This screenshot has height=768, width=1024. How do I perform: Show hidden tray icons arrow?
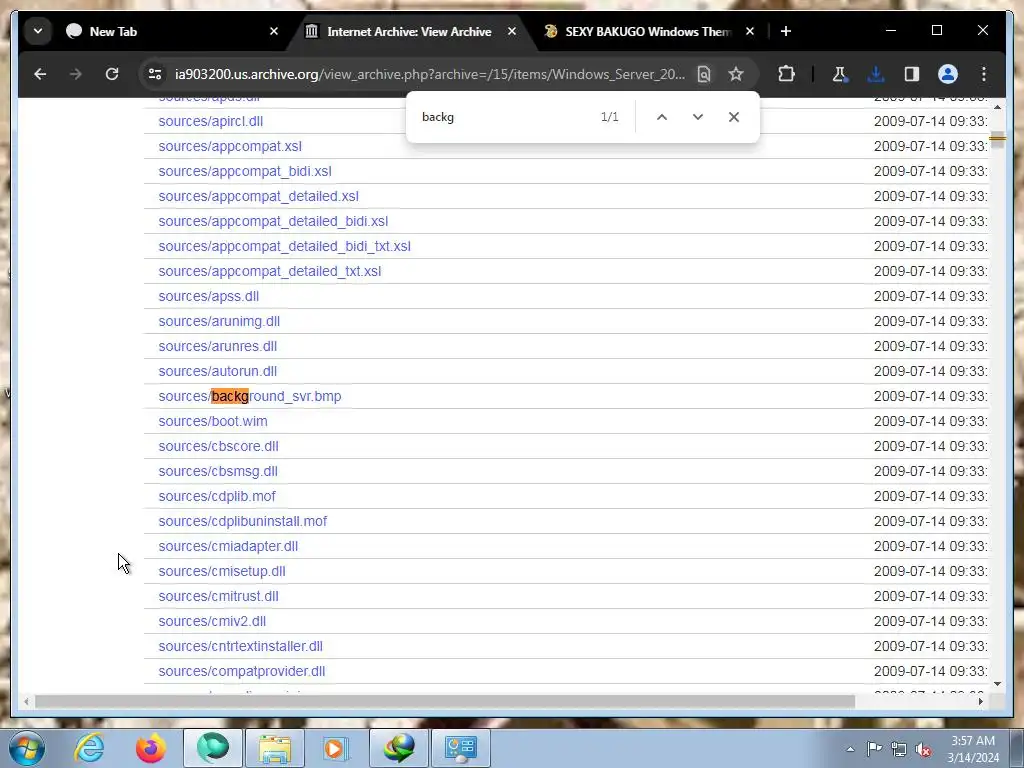[x=850, y=750]
